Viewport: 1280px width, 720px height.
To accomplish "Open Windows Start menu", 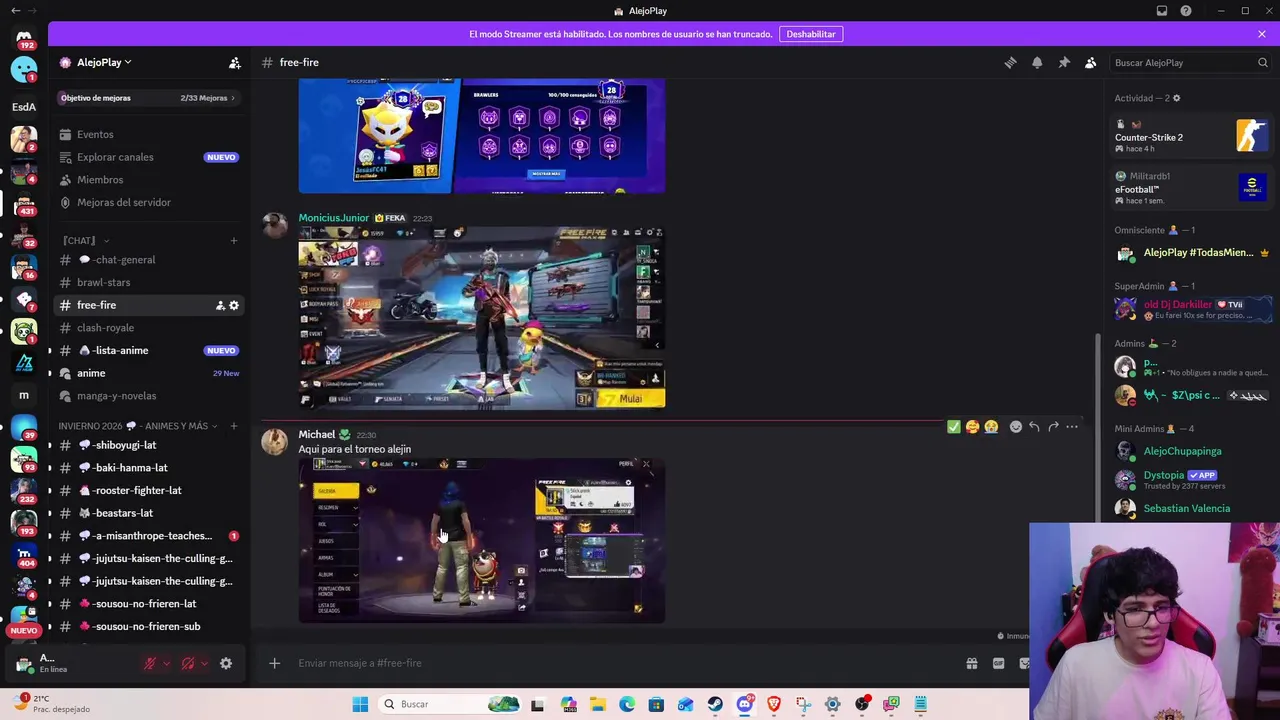I will point(360,704).
